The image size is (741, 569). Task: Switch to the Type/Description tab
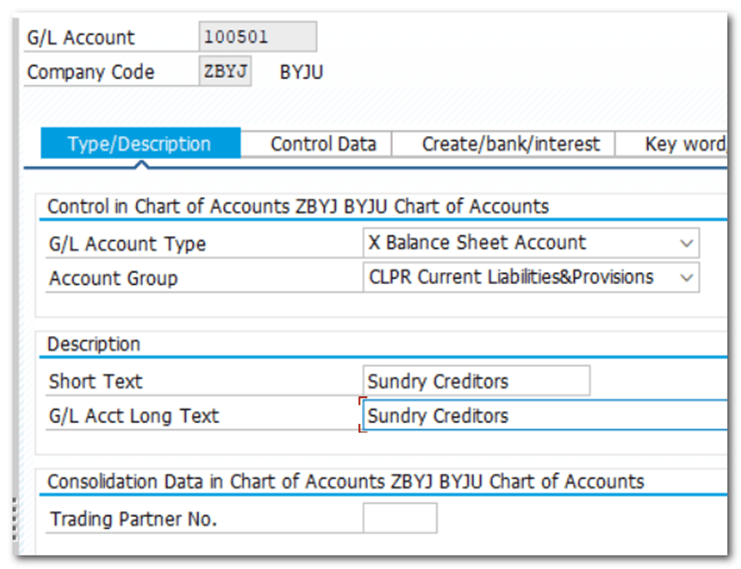[x=139, y=144]
